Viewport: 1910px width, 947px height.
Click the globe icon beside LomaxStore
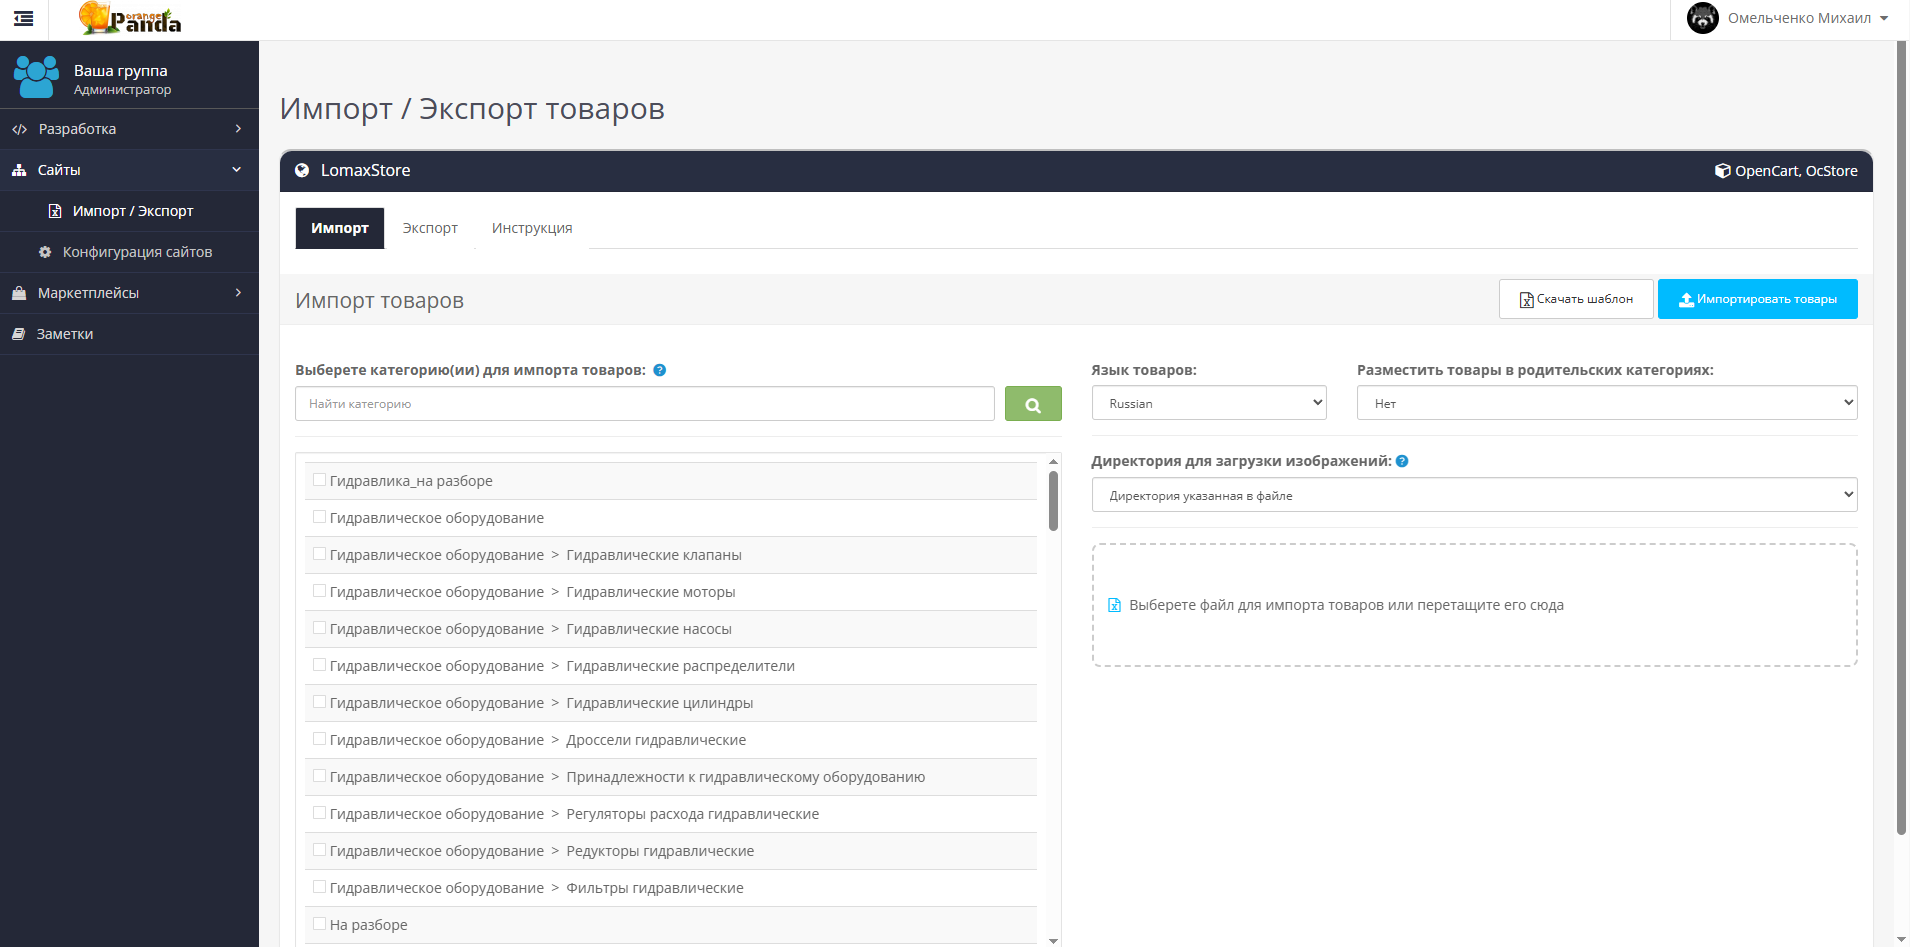pos(302,171)
